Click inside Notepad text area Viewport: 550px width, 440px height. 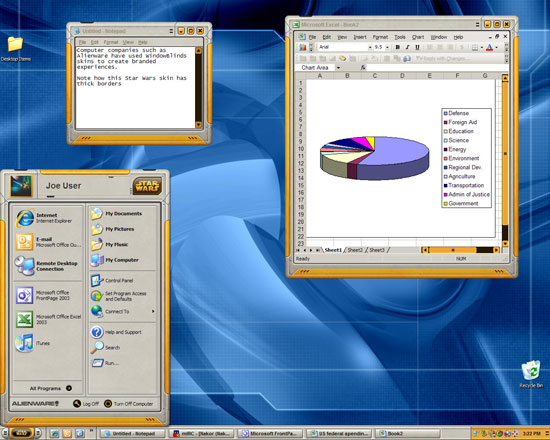pyautogui.click(x=135, y=88)
